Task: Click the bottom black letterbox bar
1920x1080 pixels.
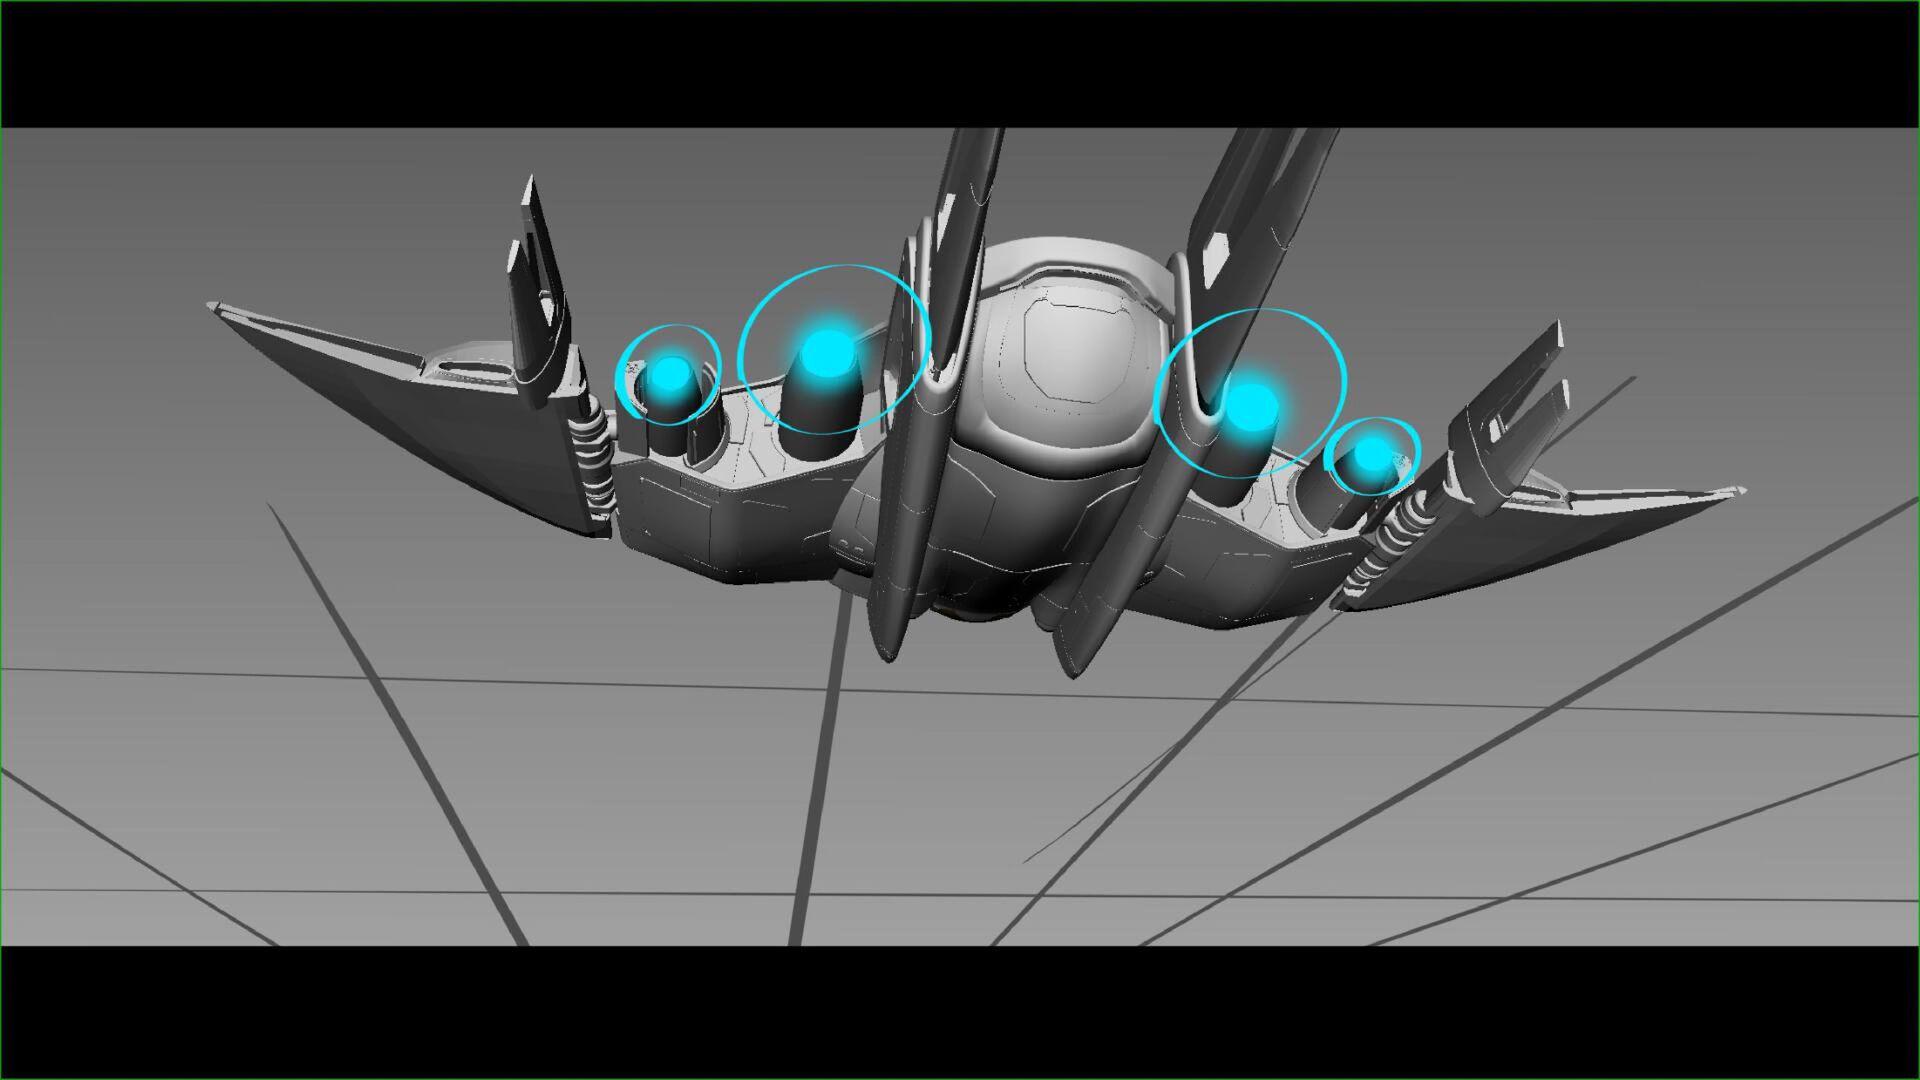Action: tap(960, 1010)
